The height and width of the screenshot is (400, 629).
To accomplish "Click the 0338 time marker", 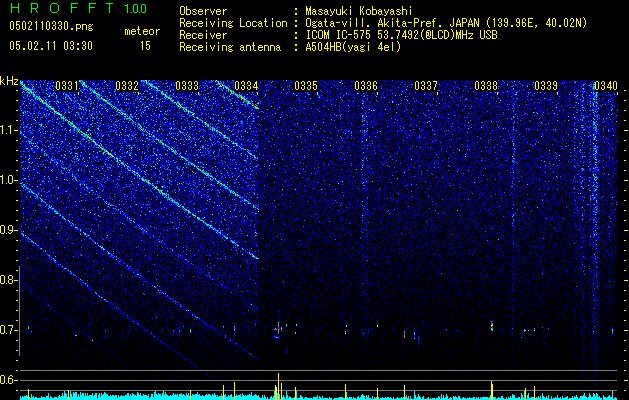I will (486, 86).
